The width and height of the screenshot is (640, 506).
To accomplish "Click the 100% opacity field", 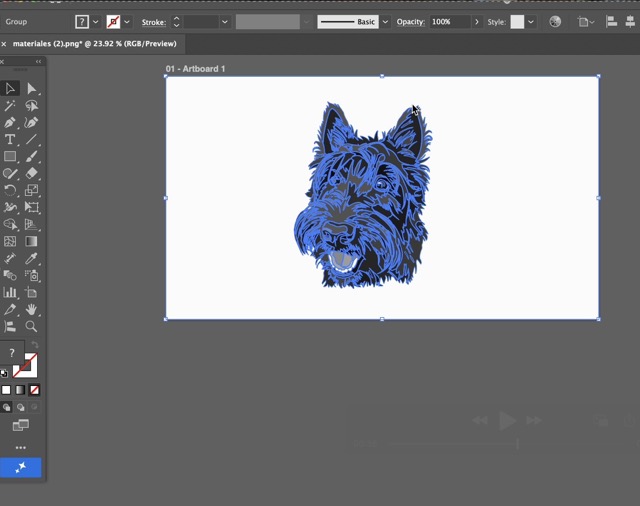I will pos(450,22).
